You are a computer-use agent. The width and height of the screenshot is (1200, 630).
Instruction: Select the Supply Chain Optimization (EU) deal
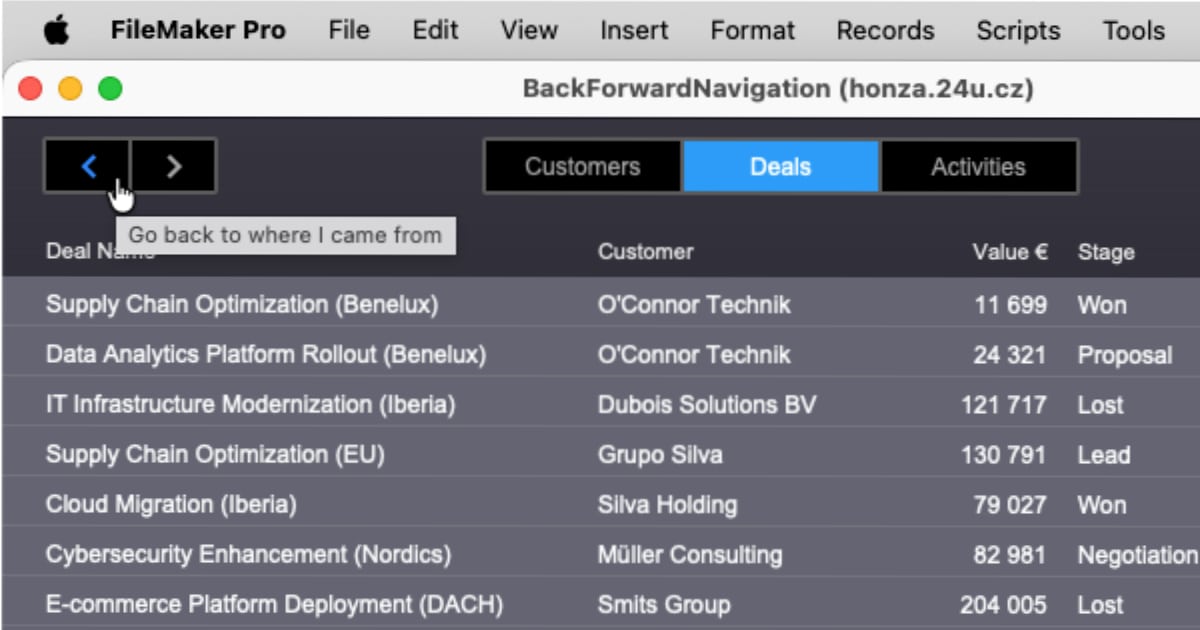coord(215,455)
